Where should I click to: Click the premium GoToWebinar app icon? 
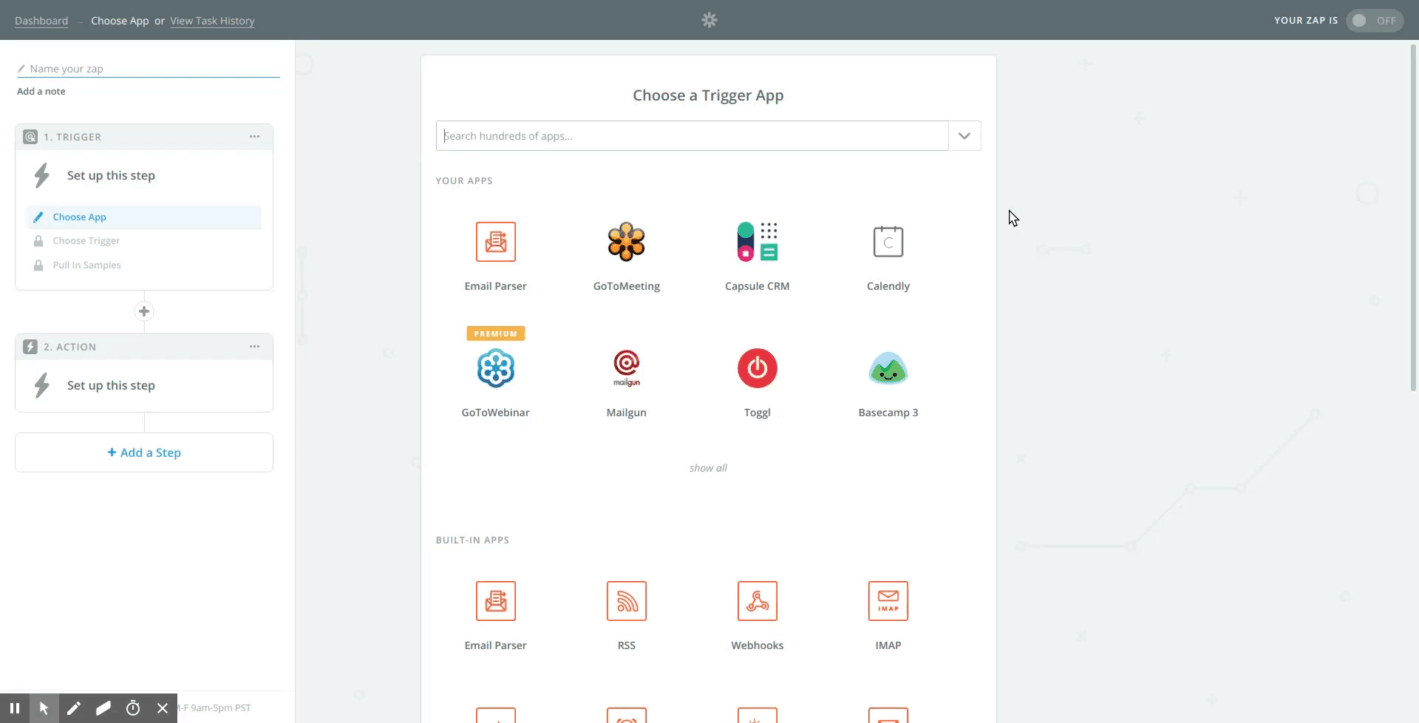pos(495,368)
